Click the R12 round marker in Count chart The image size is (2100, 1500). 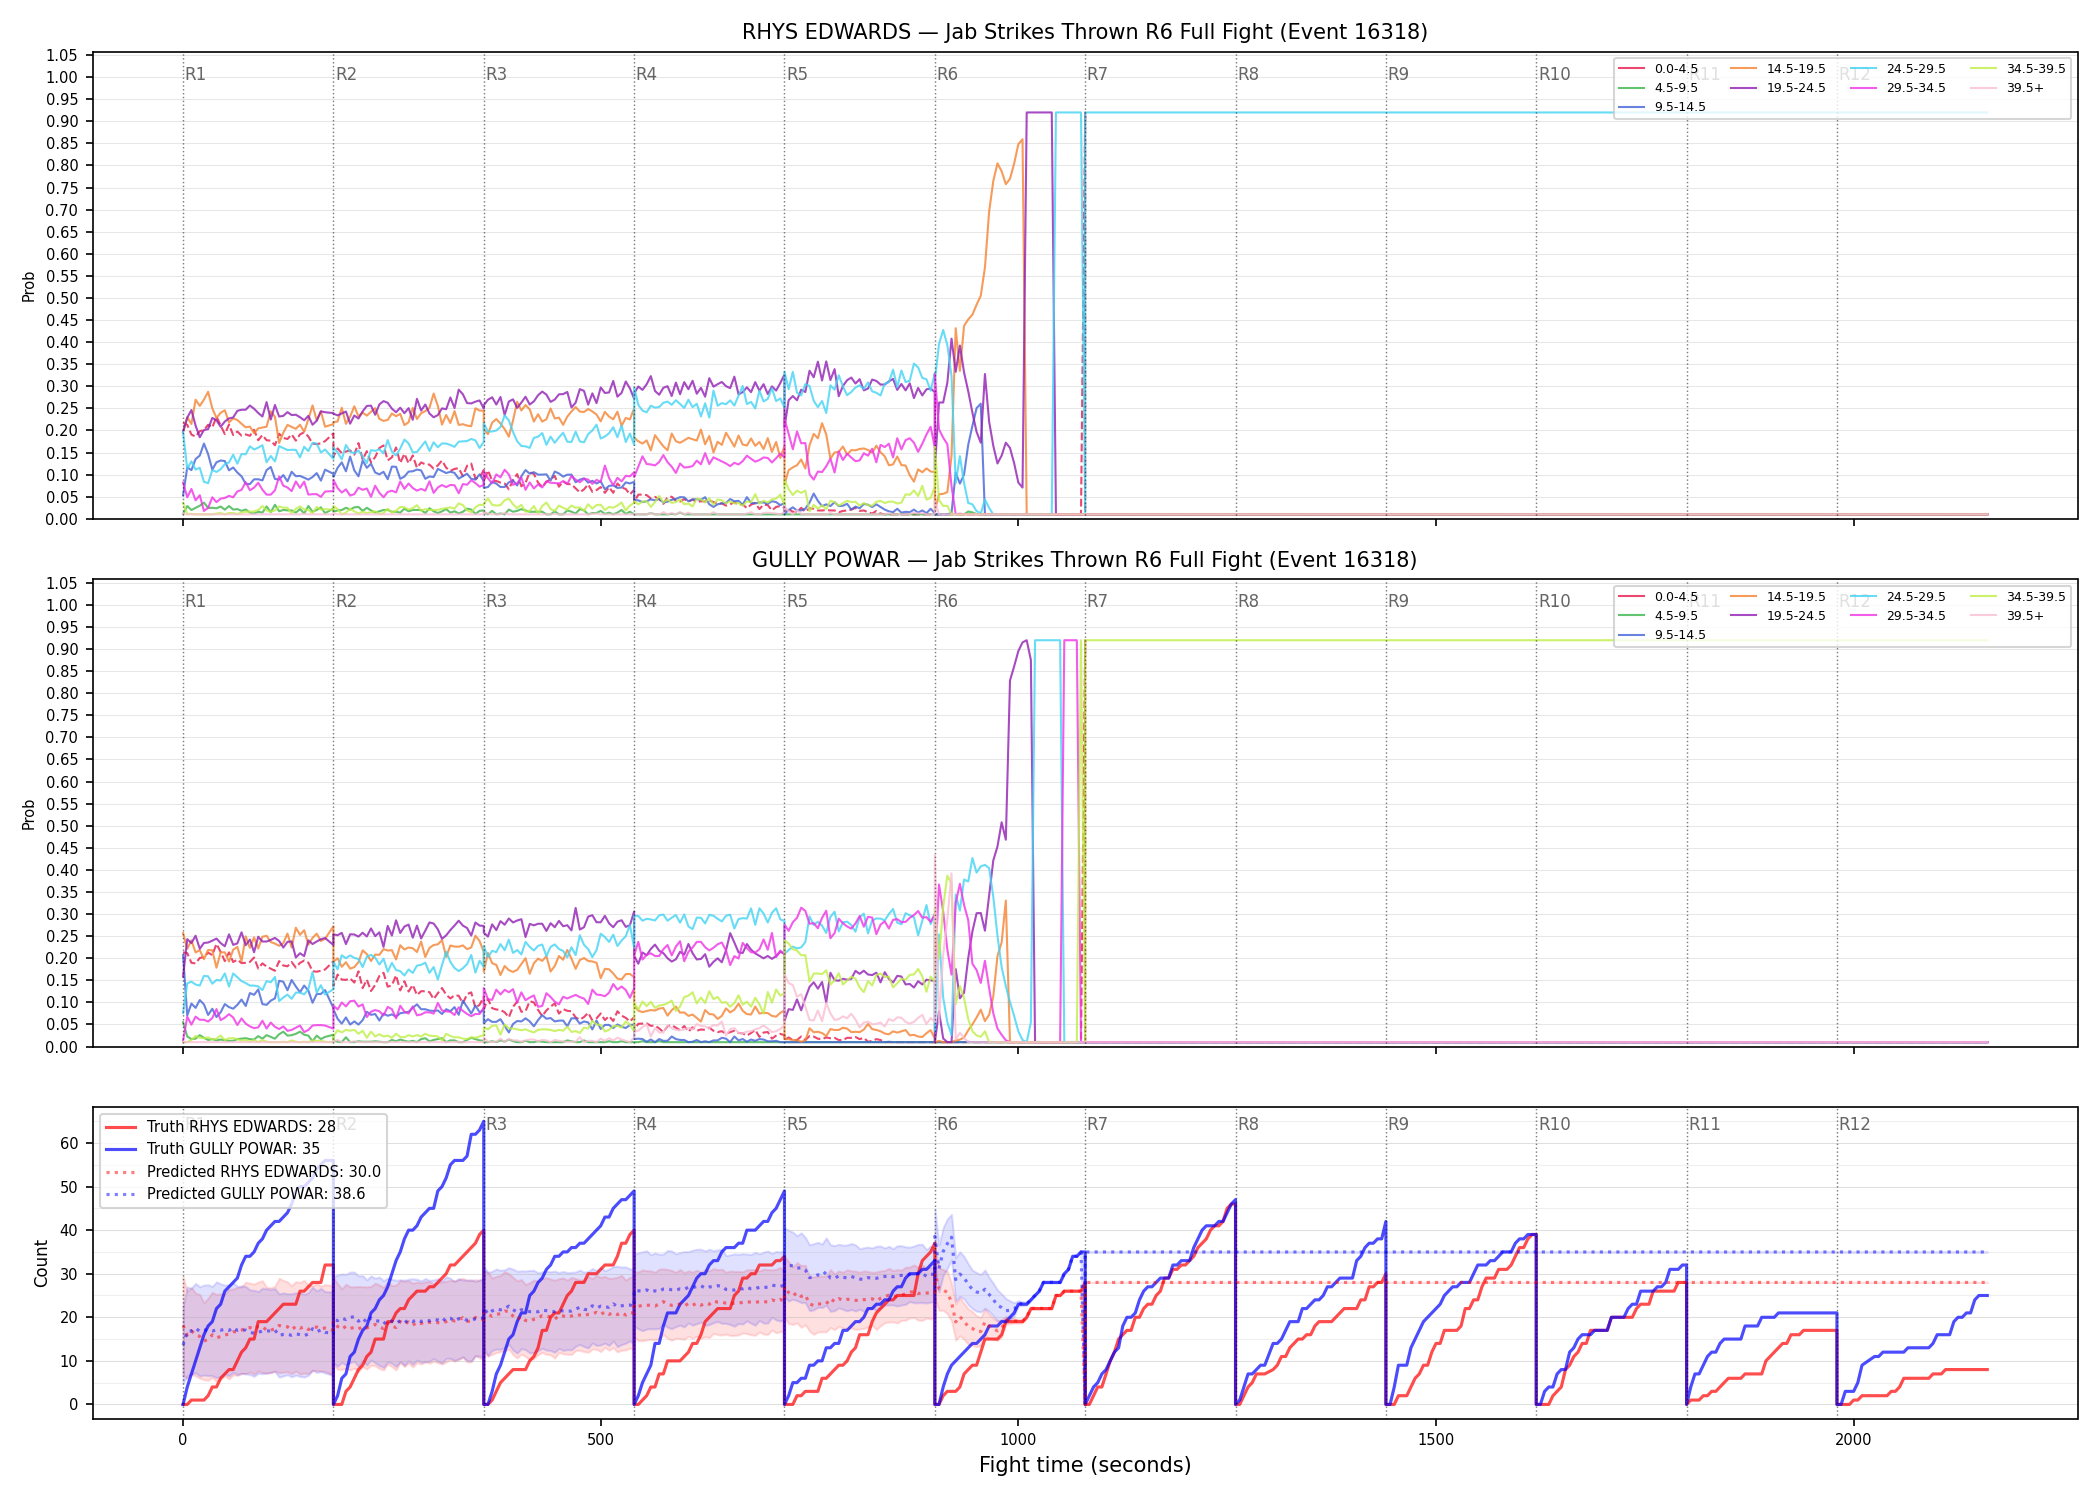[x=1854, y=1124]
